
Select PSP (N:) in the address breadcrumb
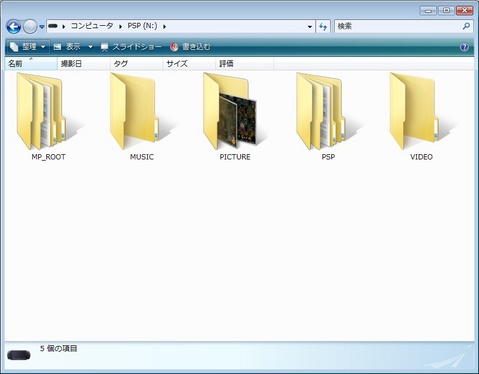142,26
